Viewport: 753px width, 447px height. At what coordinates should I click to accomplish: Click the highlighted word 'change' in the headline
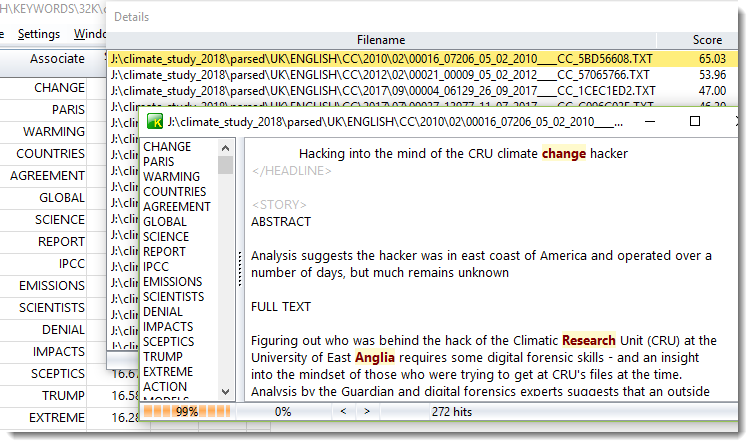coord(564,154)
